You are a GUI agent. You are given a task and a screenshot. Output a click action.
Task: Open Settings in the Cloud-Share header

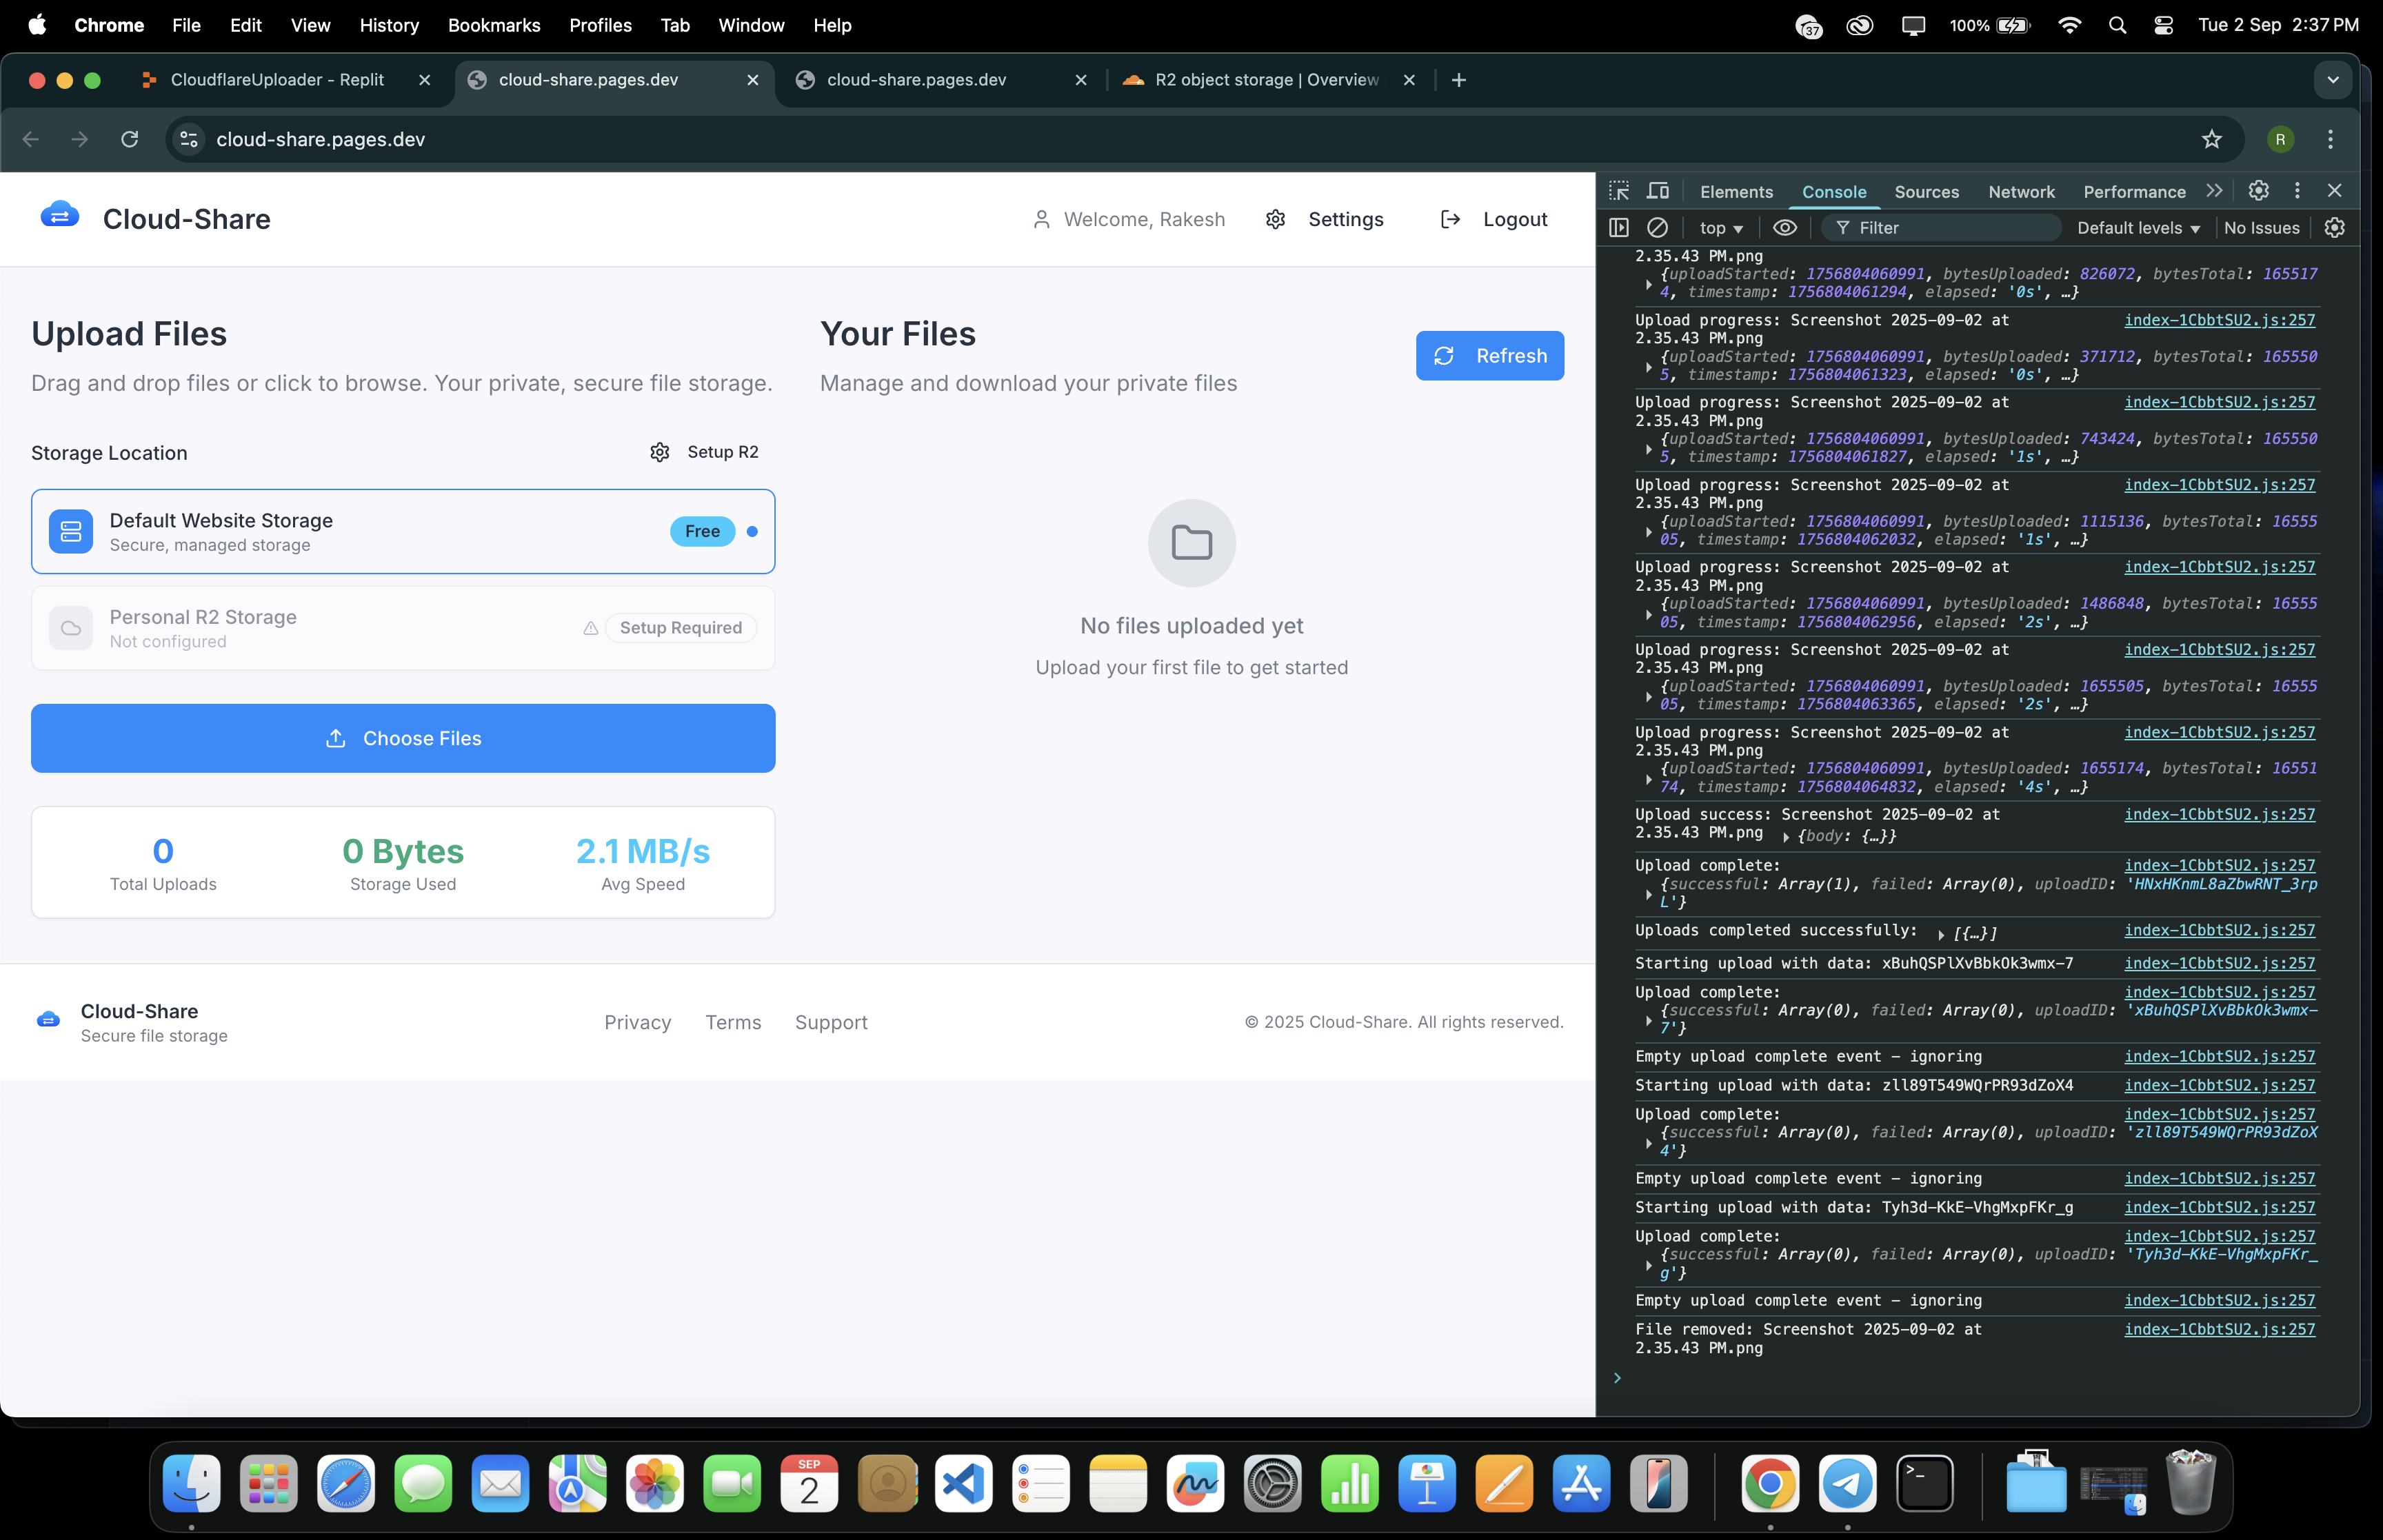1325,219
